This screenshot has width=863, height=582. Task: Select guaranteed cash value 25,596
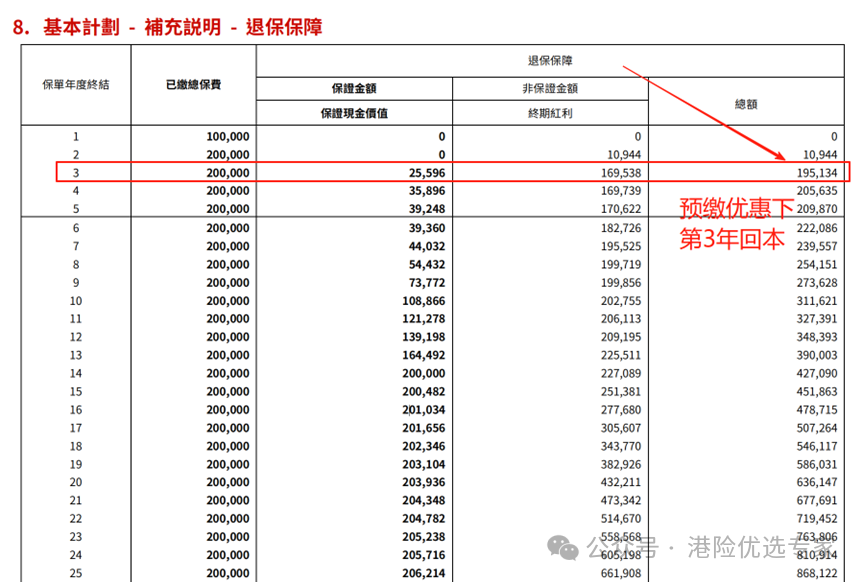point(427,173)
